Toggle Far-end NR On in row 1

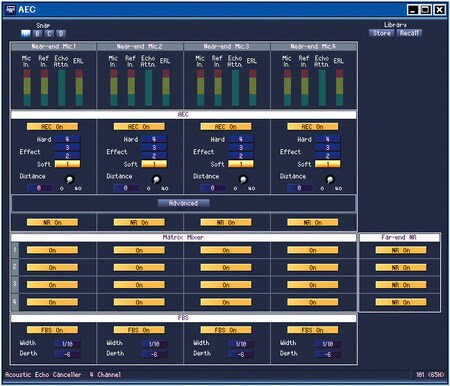point(401,250)
